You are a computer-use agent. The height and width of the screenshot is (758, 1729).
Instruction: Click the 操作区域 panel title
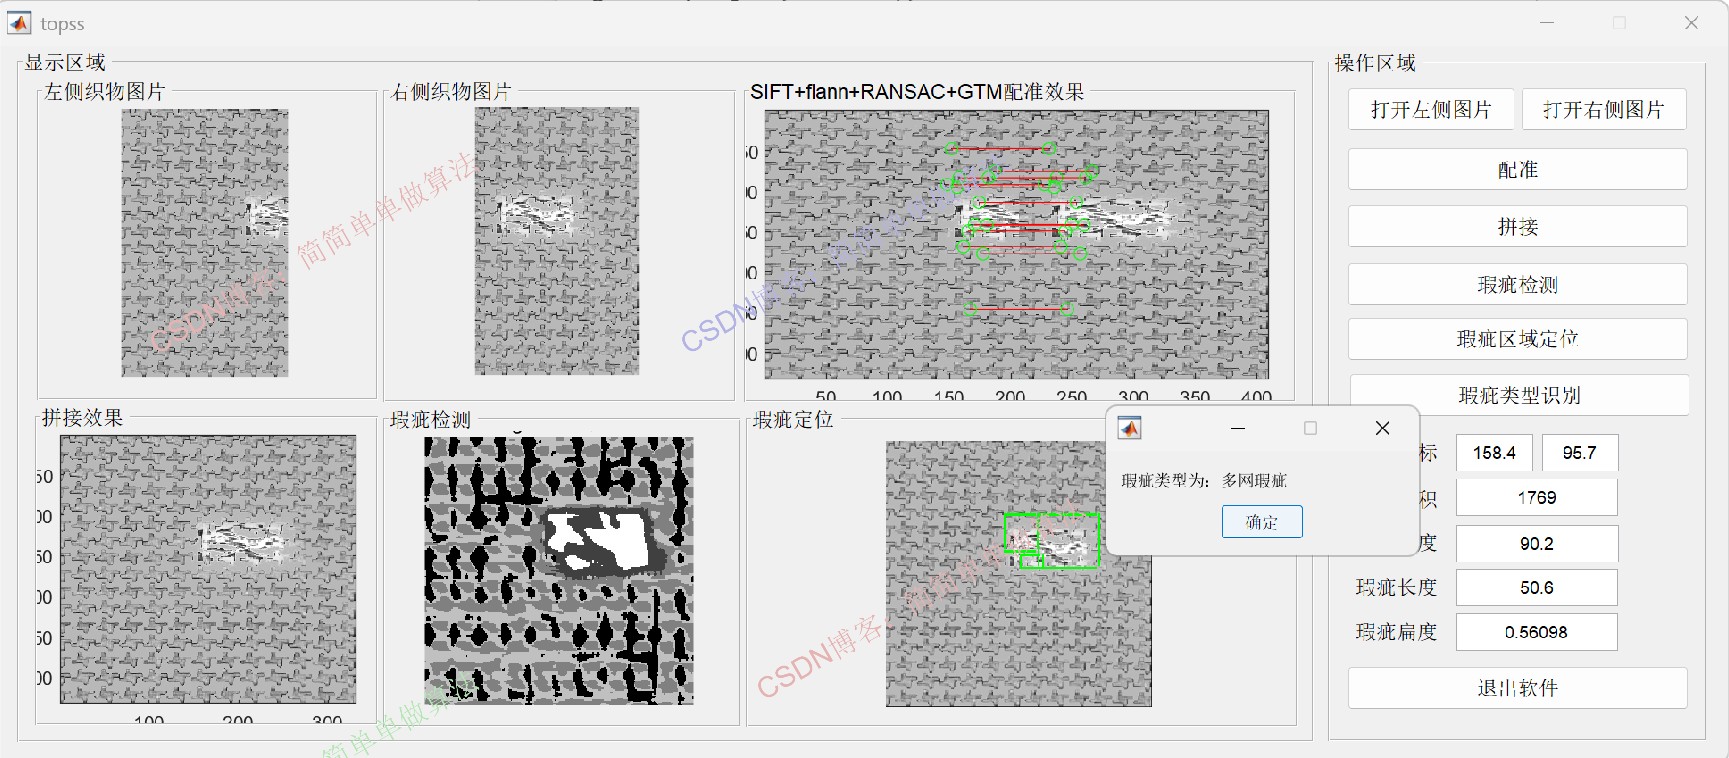pos(1376,63)
